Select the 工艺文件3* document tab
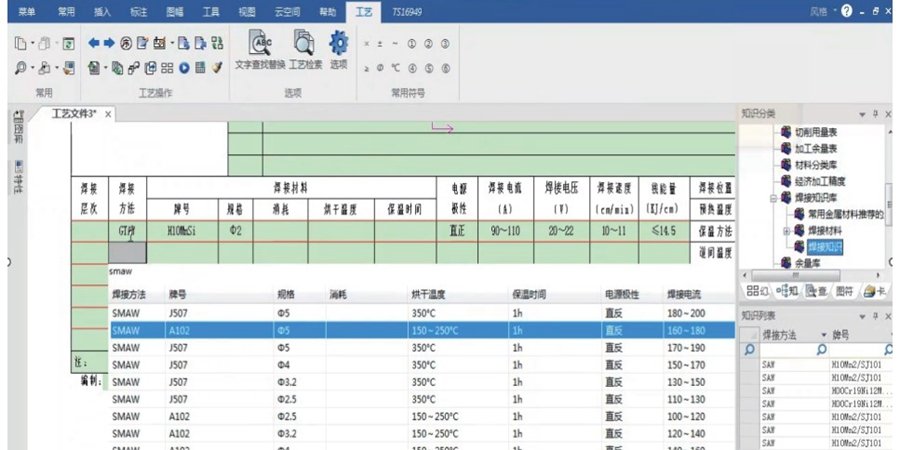Viewport: 900px width, 450px height. pyautogui.click(x=74, y=114)
